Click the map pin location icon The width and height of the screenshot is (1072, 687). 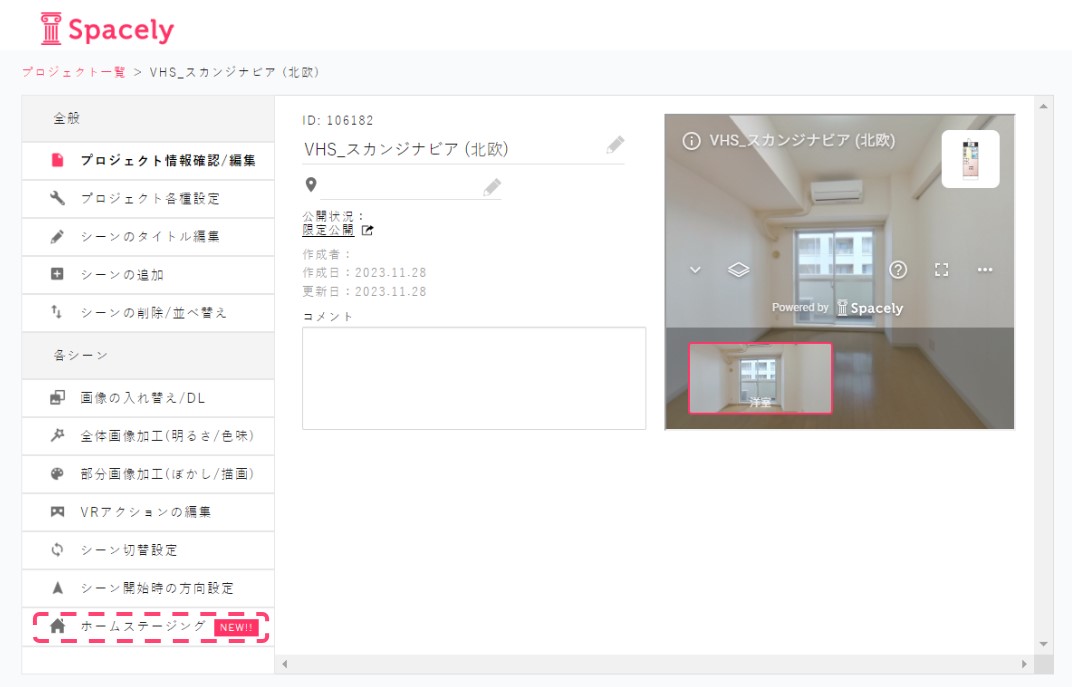click(x=311, y=185)
